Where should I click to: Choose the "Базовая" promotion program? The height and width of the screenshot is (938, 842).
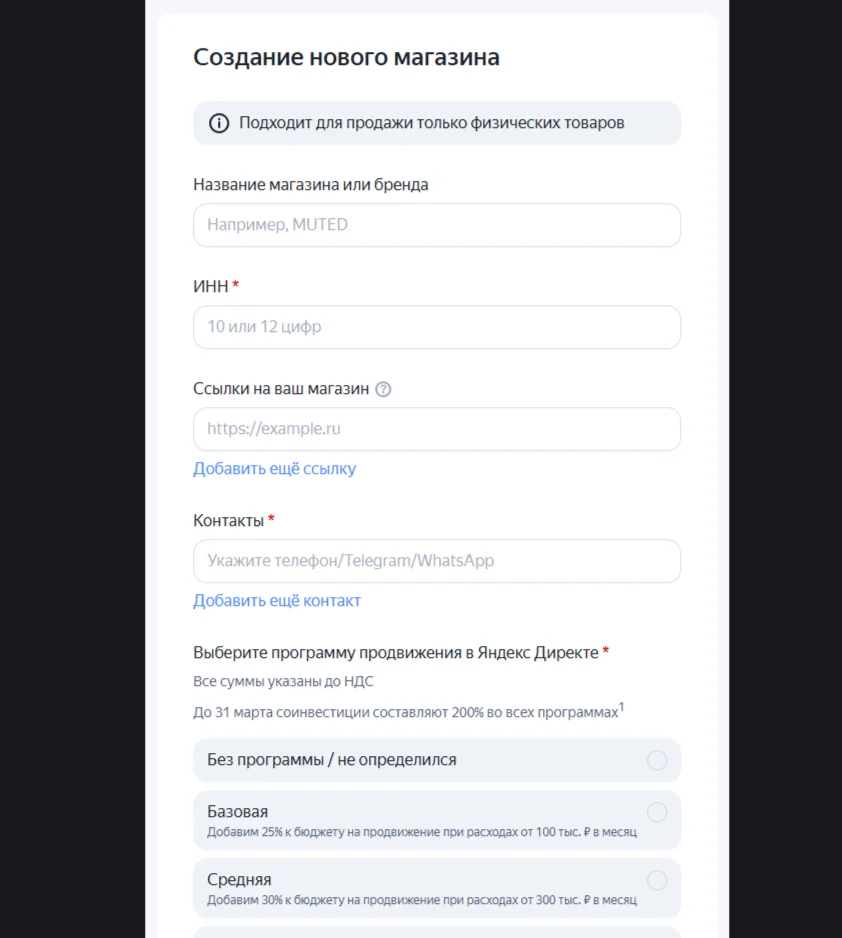(656, 812)
